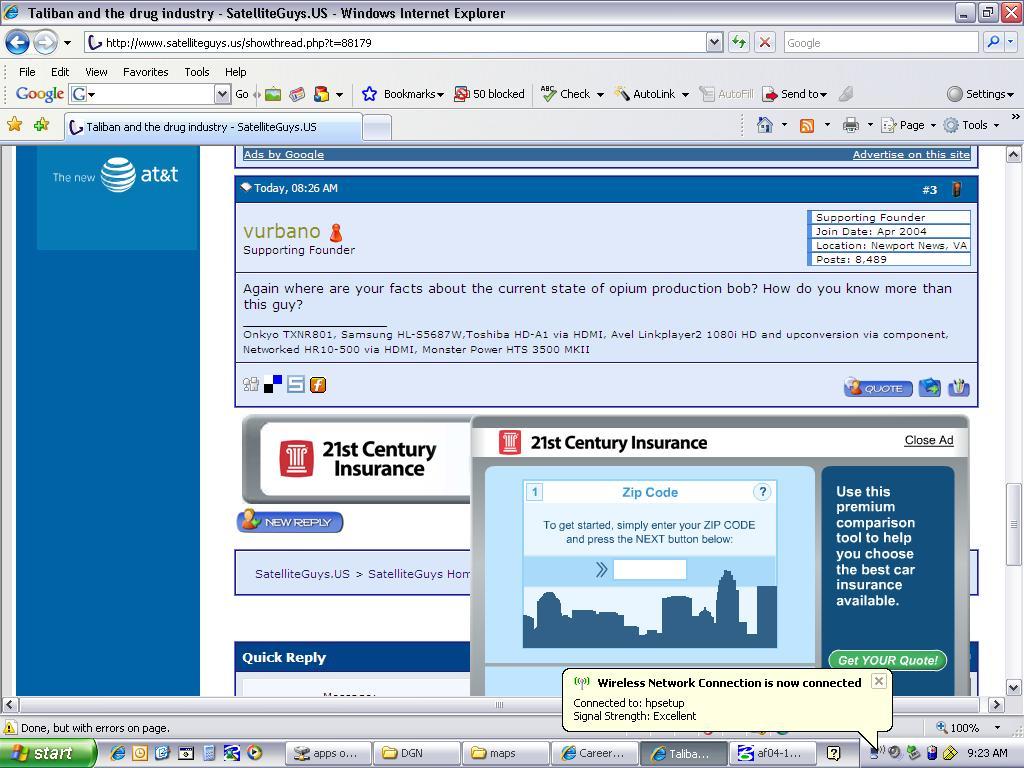Toggle the 50 blocked popup blocker
Viewport: 1024px width, 768px height.
pyautogui.click(x=489, y=94)
